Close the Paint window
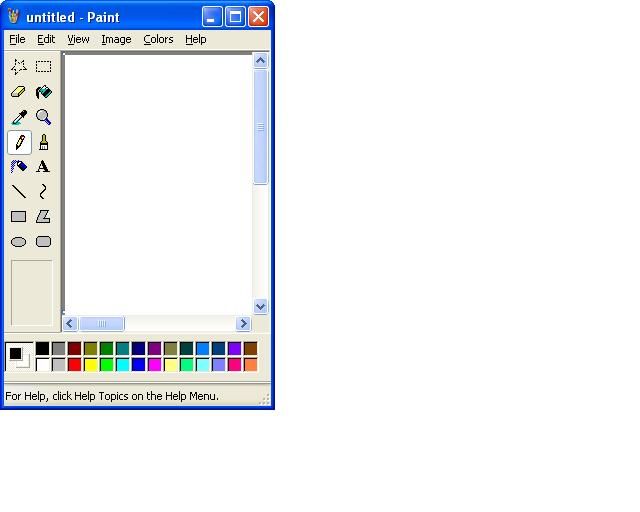 (x=258, y=17)
